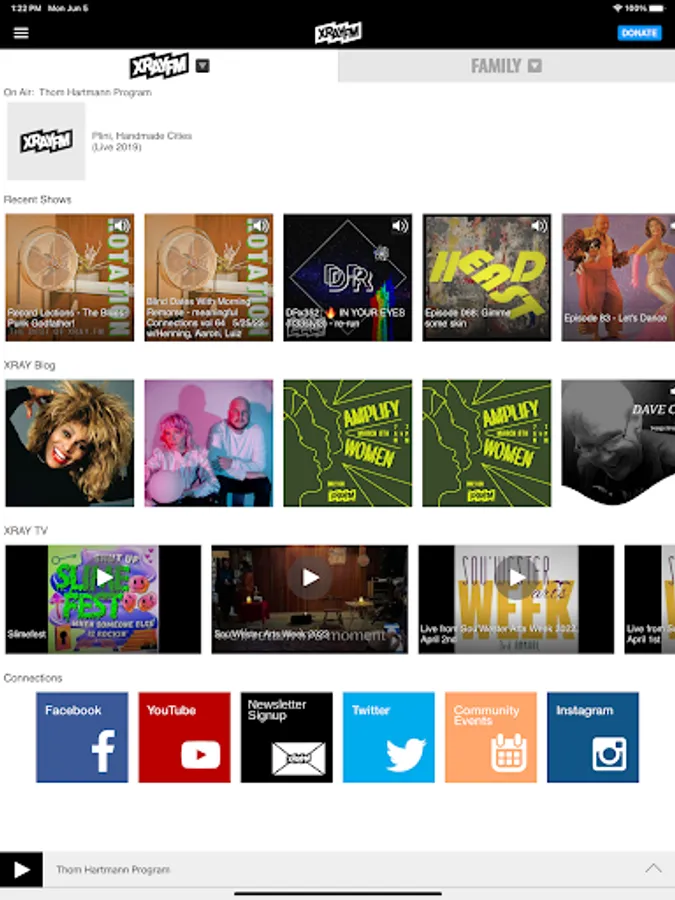Select the Connections section heading
675x900 pixels.
tap(33, 678)
